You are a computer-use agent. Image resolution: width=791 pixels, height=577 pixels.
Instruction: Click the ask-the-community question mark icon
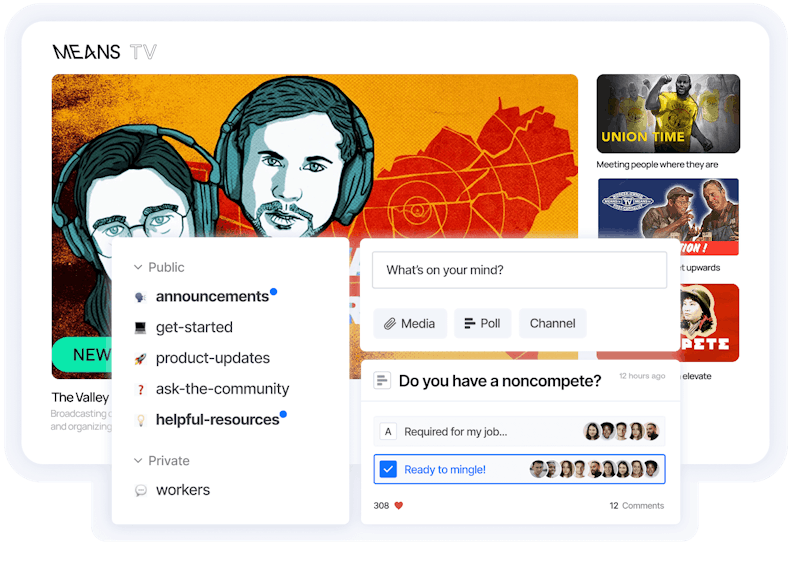coord(141,390)
